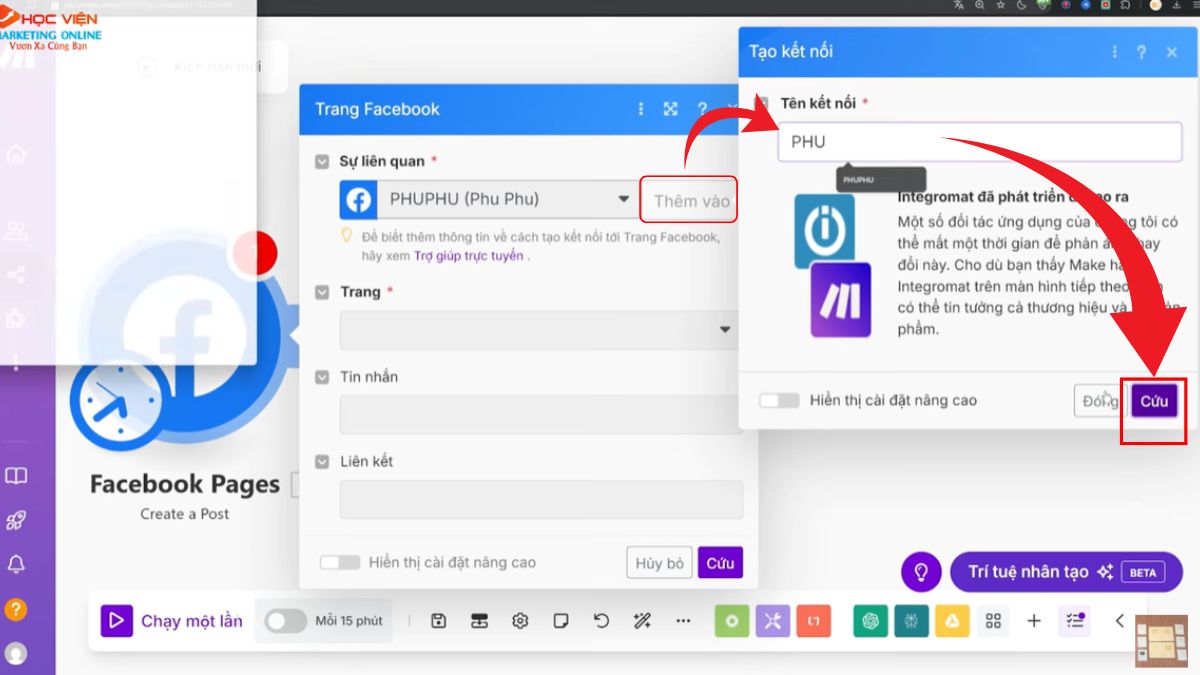This screenshot has width=1200, height=675.
Task: Open Trang Facebook panel three-dot menu
Action: tap(641, 109)
